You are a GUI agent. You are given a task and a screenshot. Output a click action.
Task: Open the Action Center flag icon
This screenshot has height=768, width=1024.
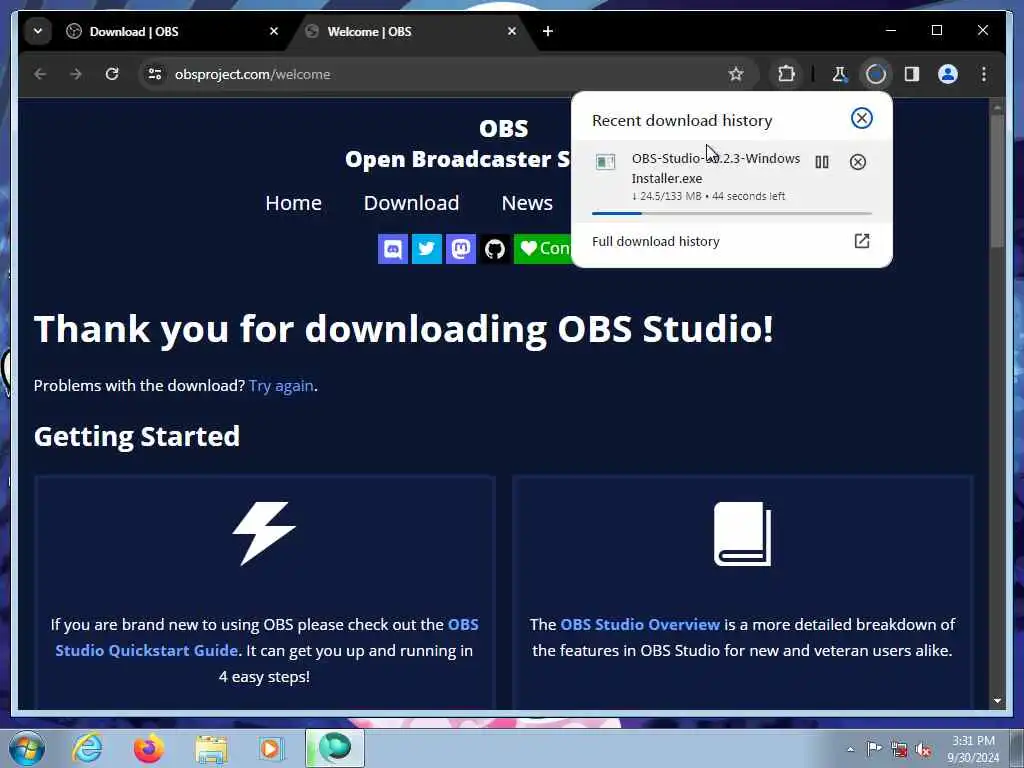(x=874, y=749)
